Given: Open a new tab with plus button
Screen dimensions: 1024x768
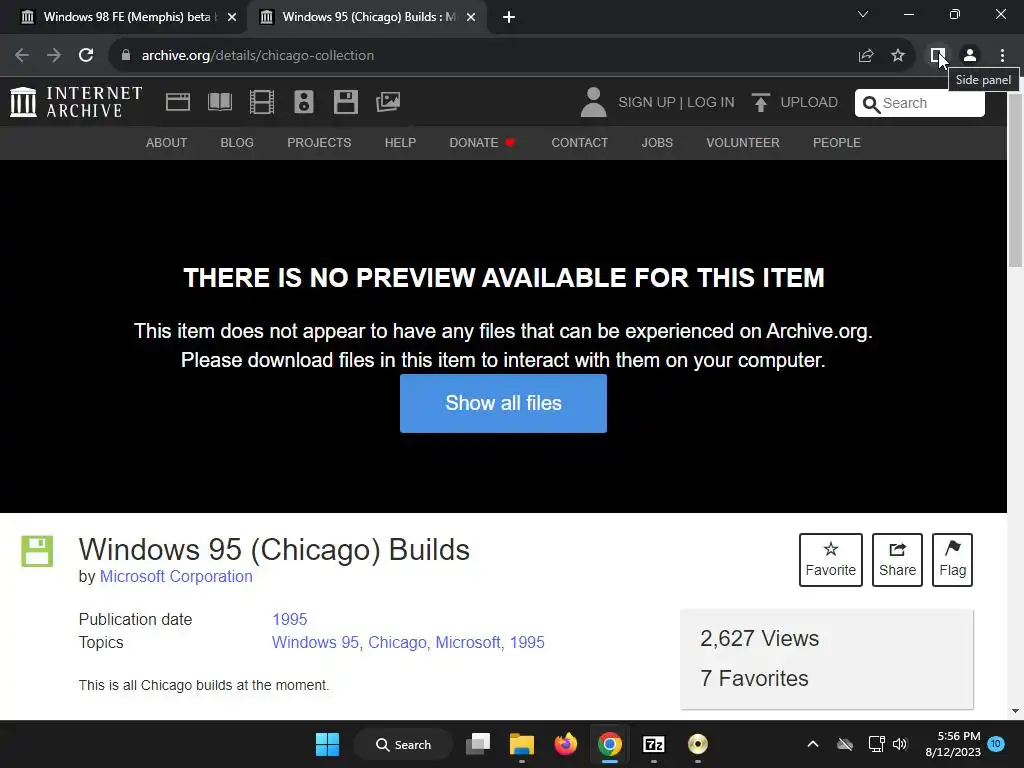Looking at the screenshot, I should pos(509,17).
